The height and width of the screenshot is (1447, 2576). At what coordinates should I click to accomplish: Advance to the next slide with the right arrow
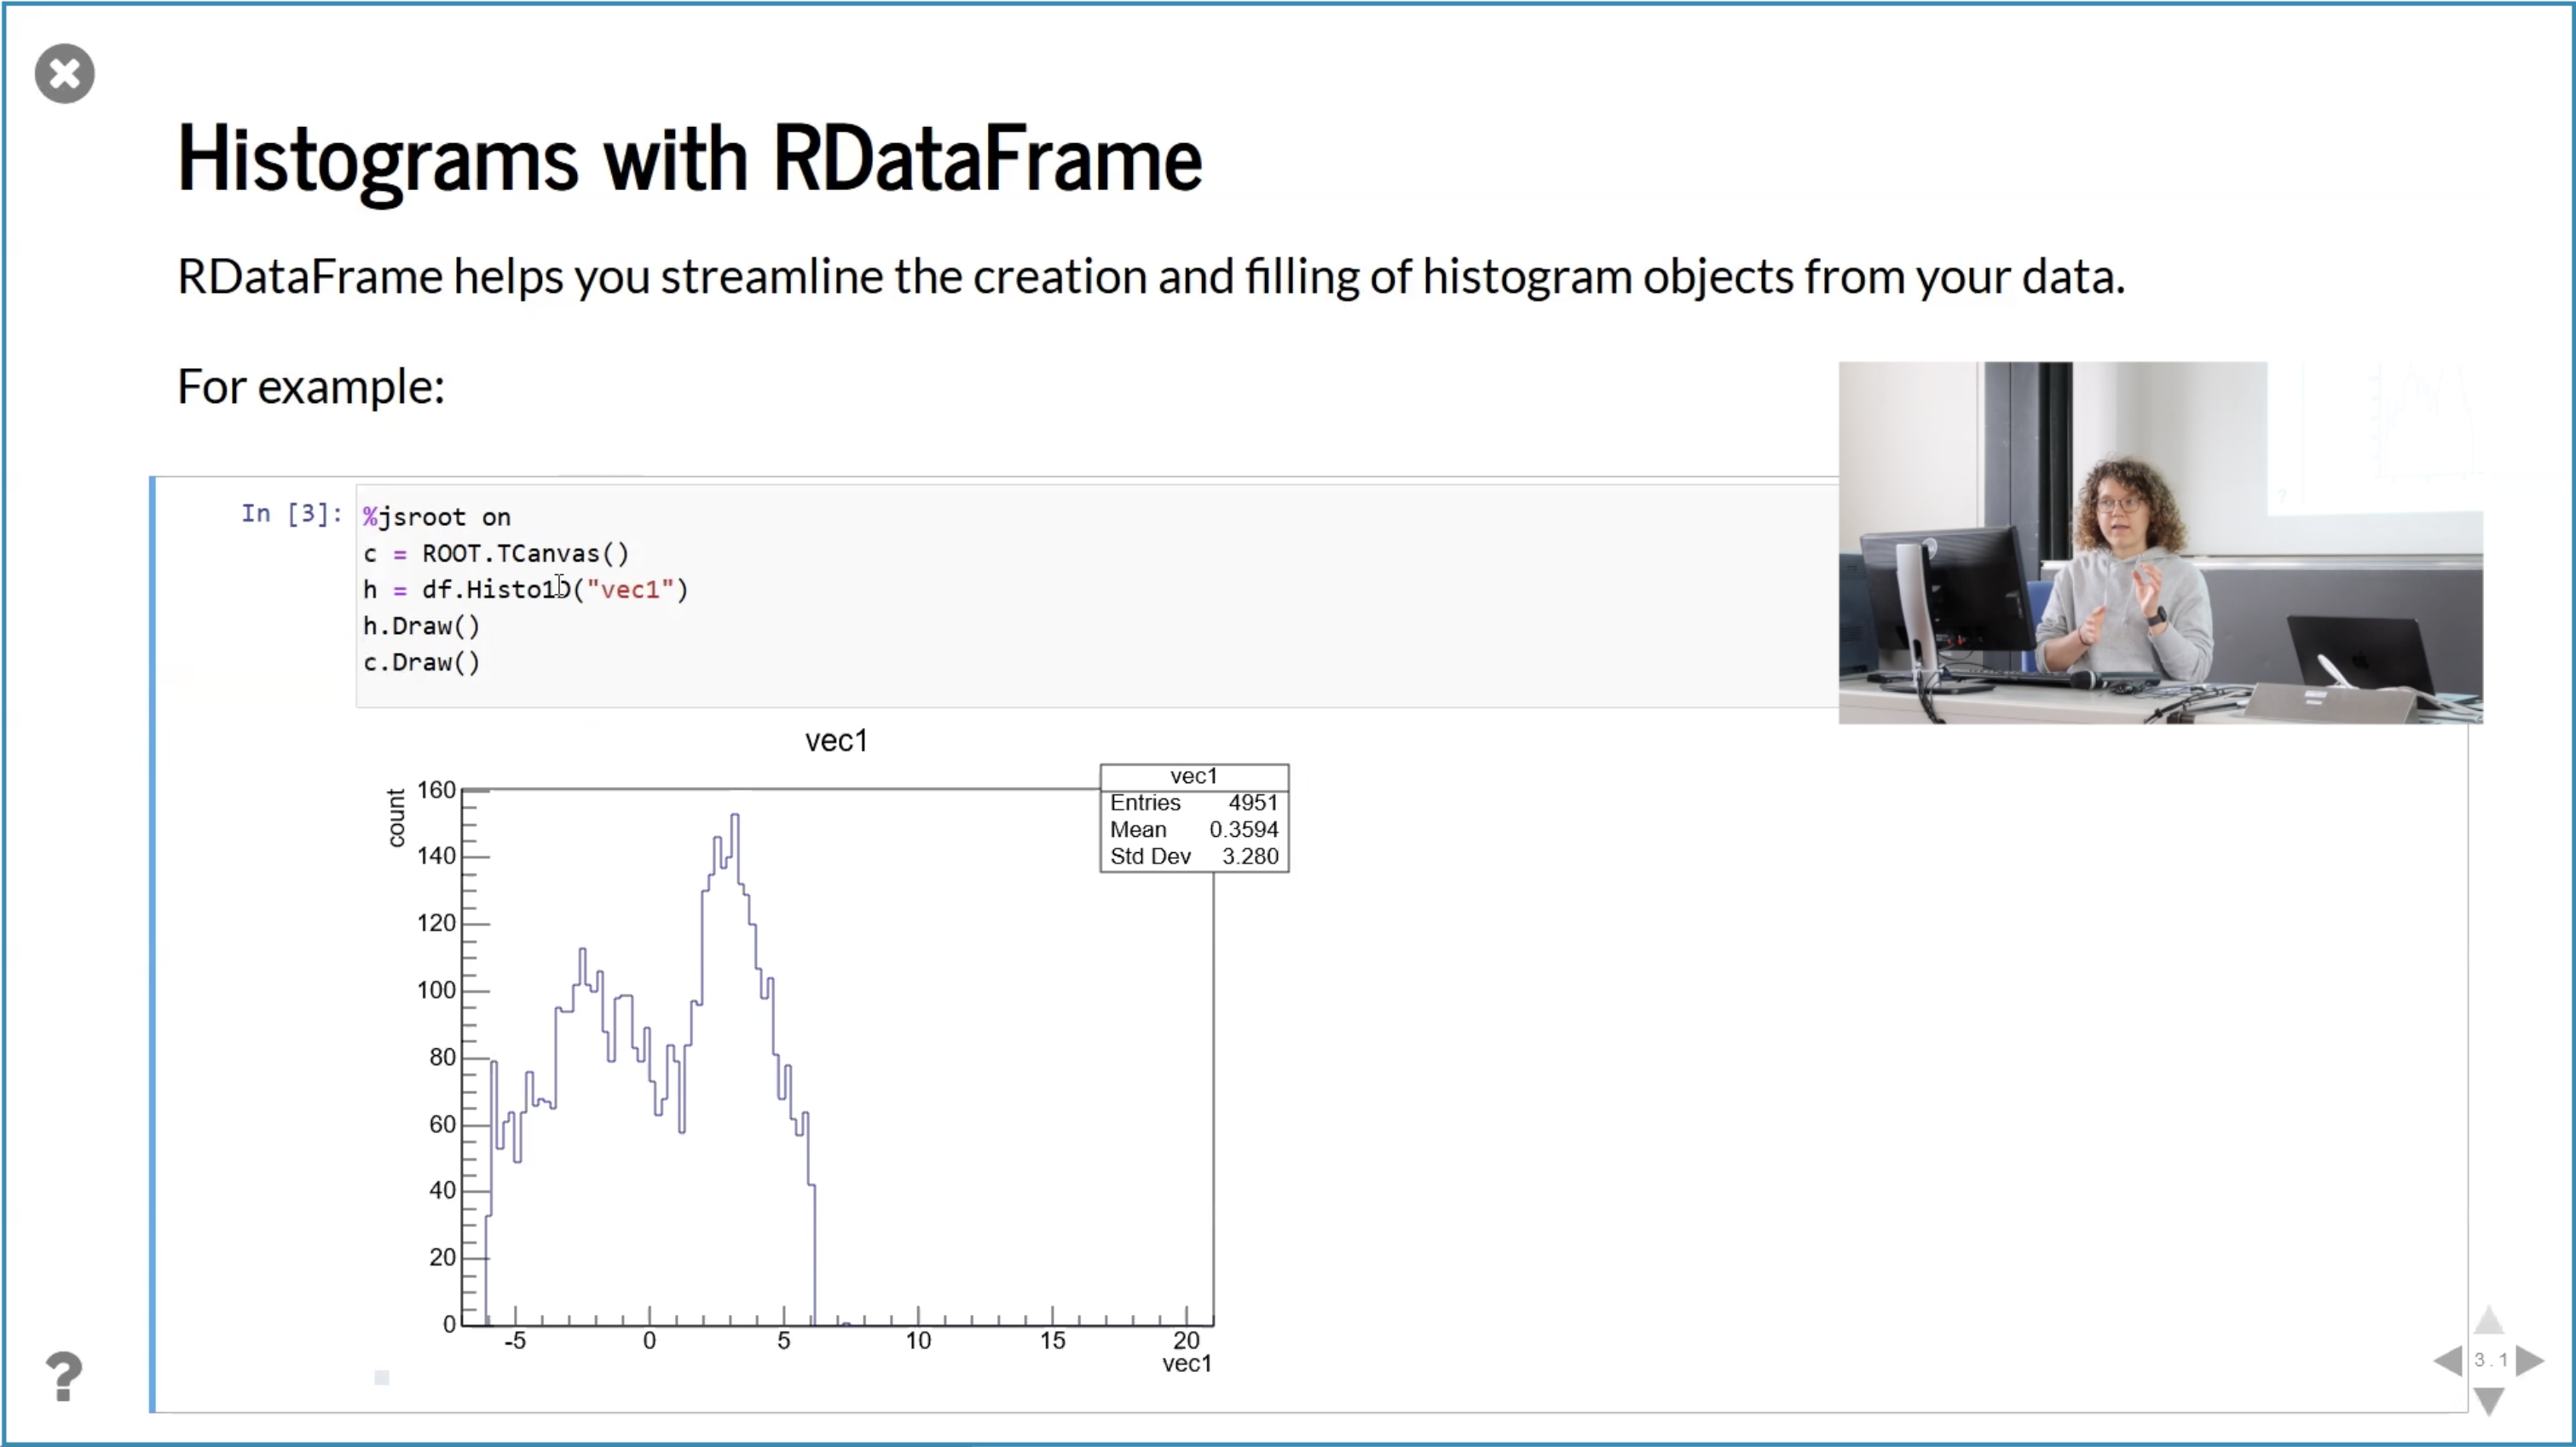[x=2529, y=1360]
